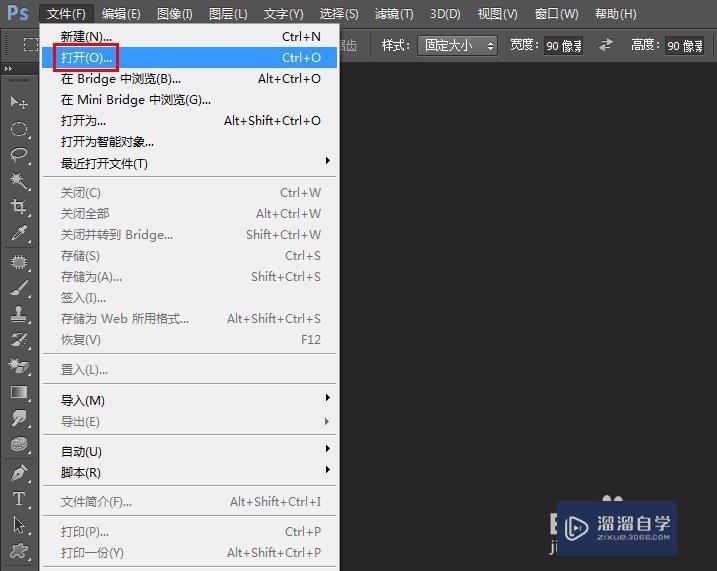Expand 脚本(R) submenu
Screen dimensions: 717x571
point(189,472)
